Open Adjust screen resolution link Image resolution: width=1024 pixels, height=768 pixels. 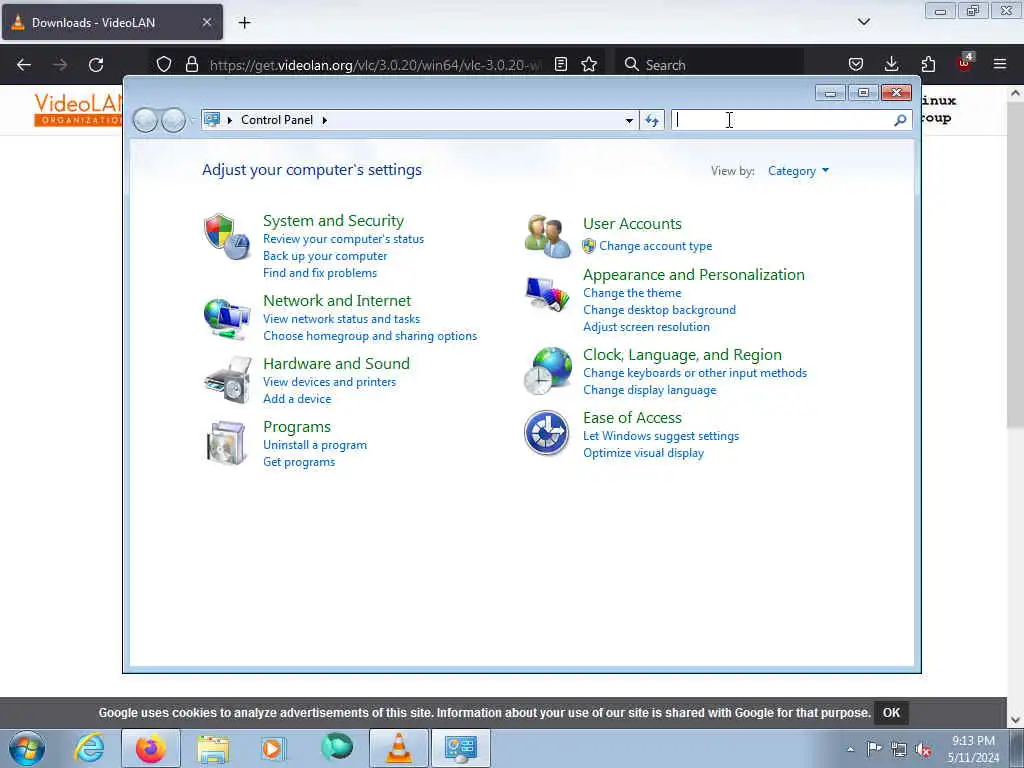tap(647, 327)
